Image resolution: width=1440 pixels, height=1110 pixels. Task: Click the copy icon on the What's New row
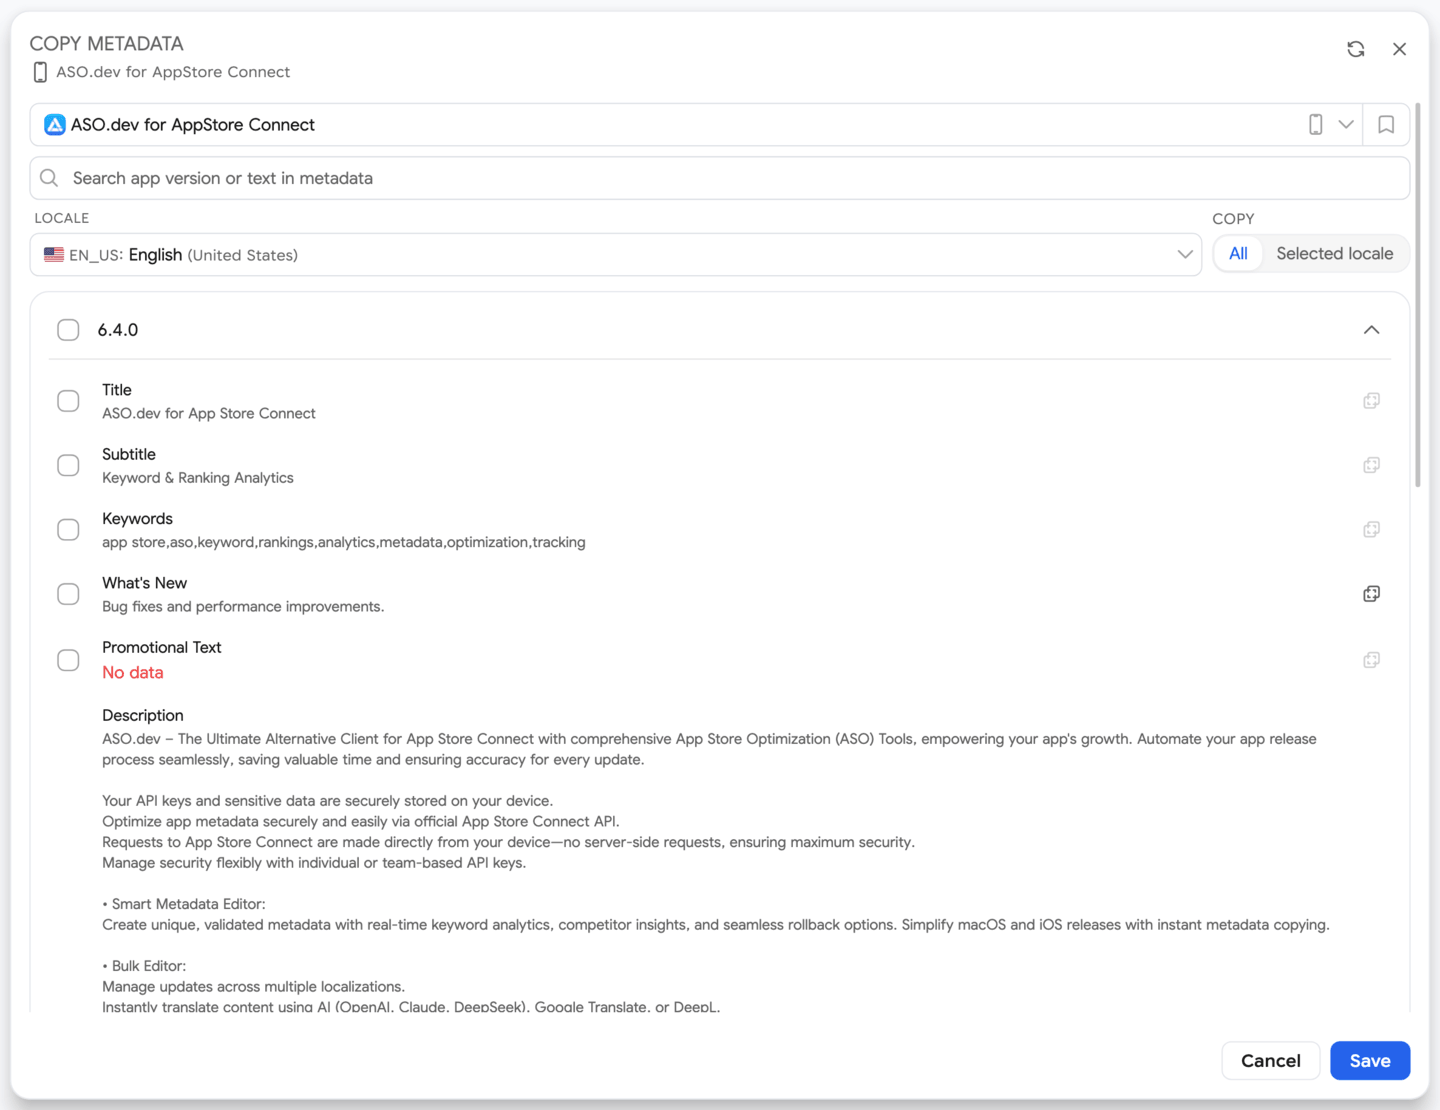click(x=1372, y=594)
